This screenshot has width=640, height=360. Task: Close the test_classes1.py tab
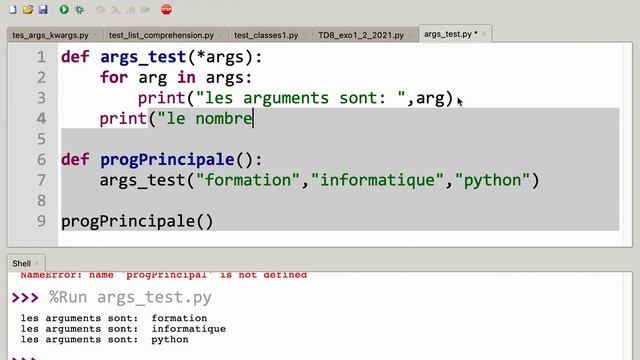(305, 36)
